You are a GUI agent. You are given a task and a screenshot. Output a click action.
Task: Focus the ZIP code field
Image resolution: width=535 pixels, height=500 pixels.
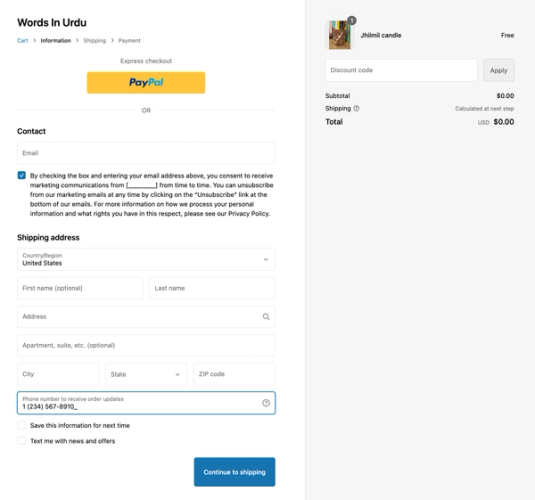point(234,374)
